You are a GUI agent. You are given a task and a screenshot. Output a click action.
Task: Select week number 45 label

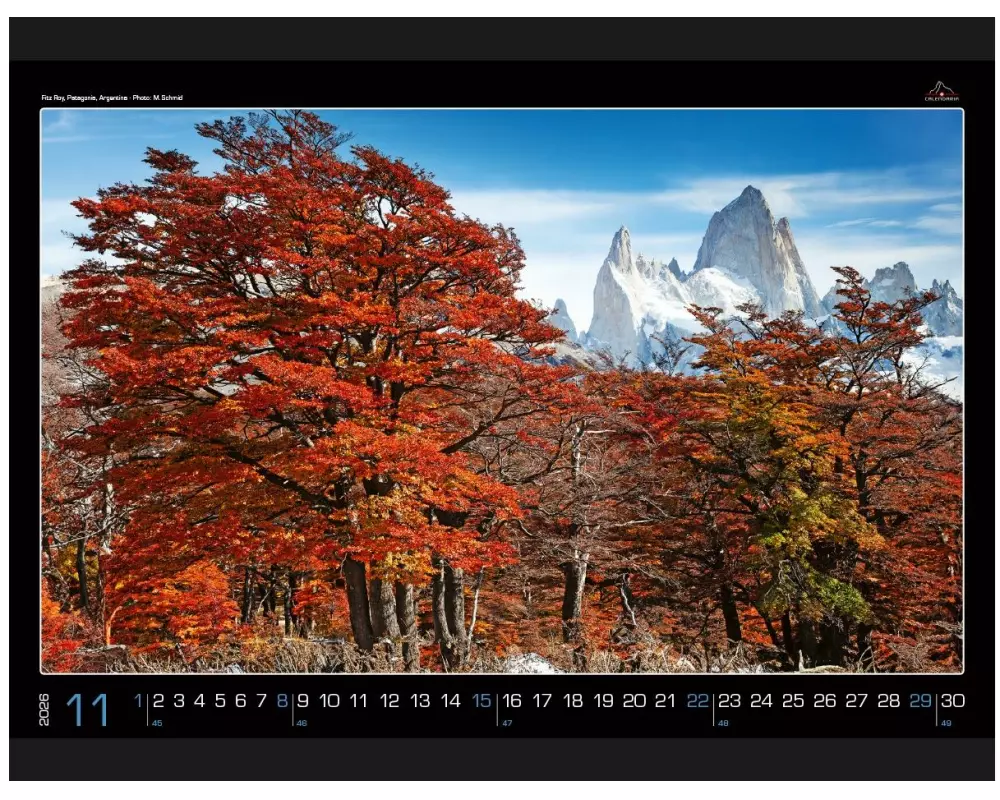(157, 723)
